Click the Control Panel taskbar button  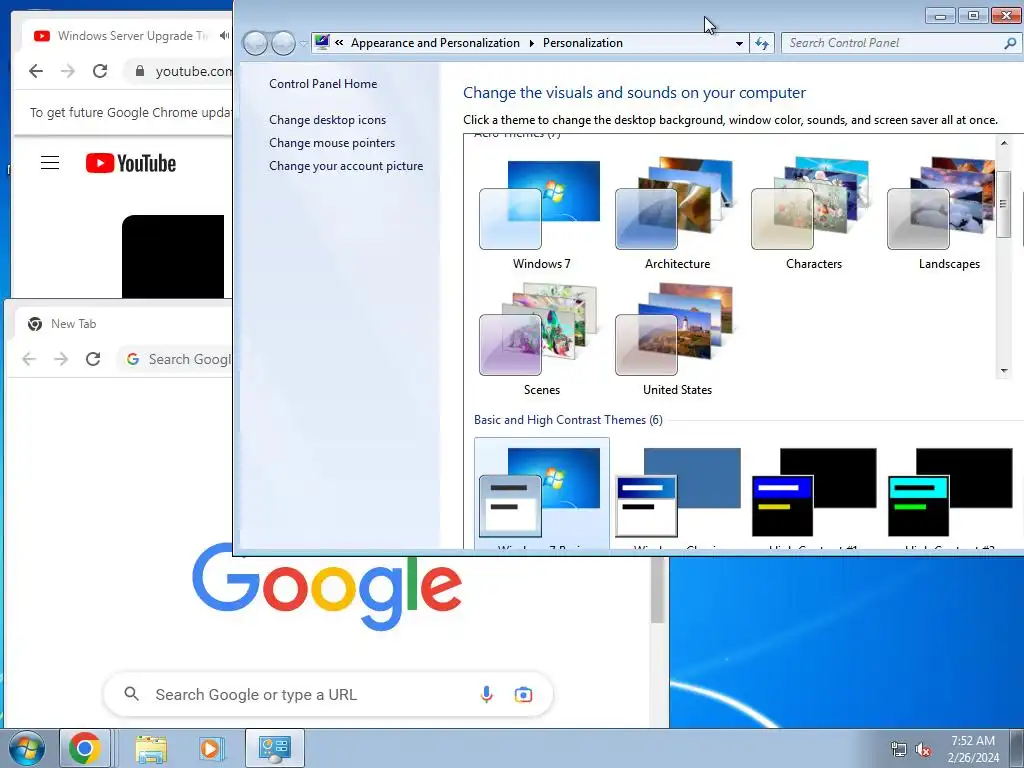pyautogui.click(x=275, y=748)
